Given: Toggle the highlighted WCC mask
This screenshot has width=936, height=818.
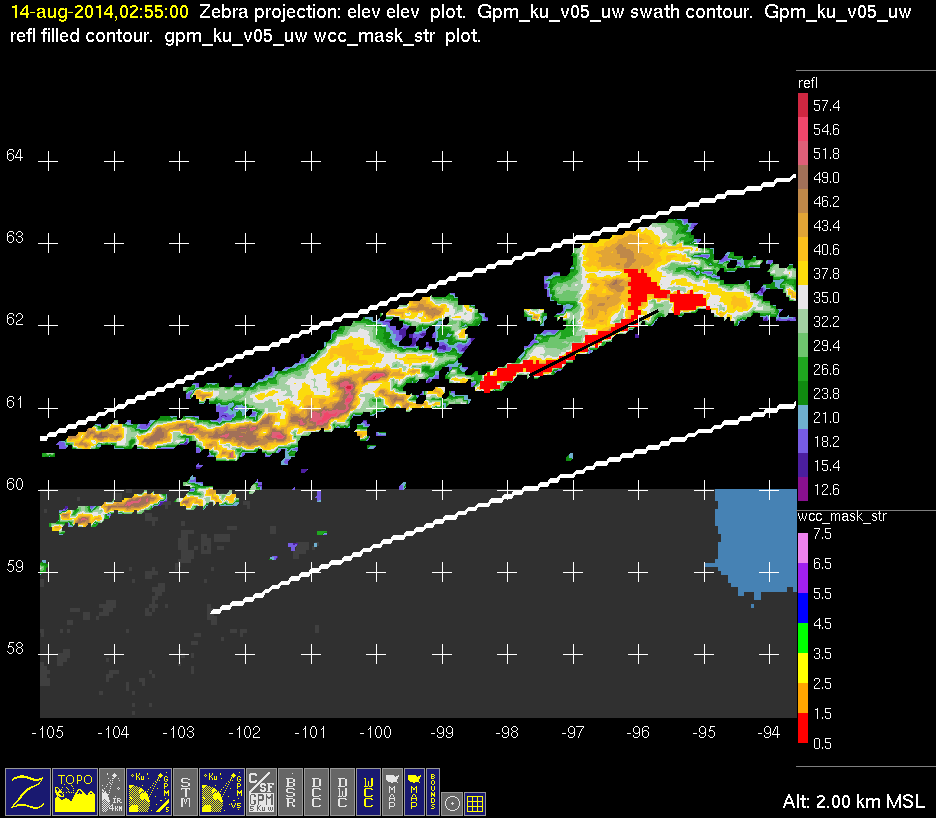Looking at the screenshot, I should tap(367, 791).
